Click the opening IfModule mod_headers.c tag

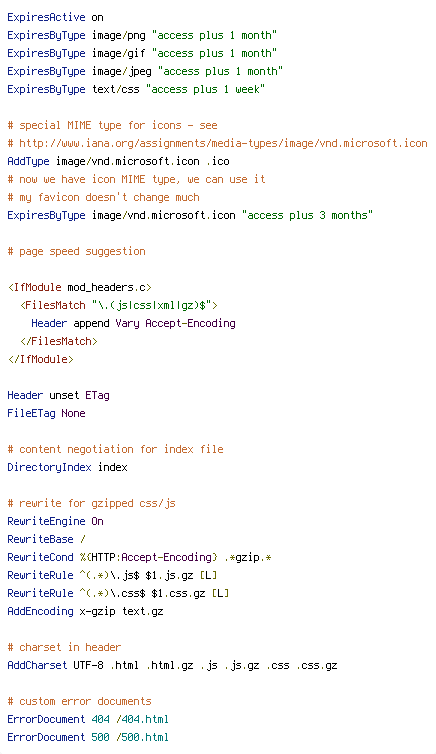80,288
